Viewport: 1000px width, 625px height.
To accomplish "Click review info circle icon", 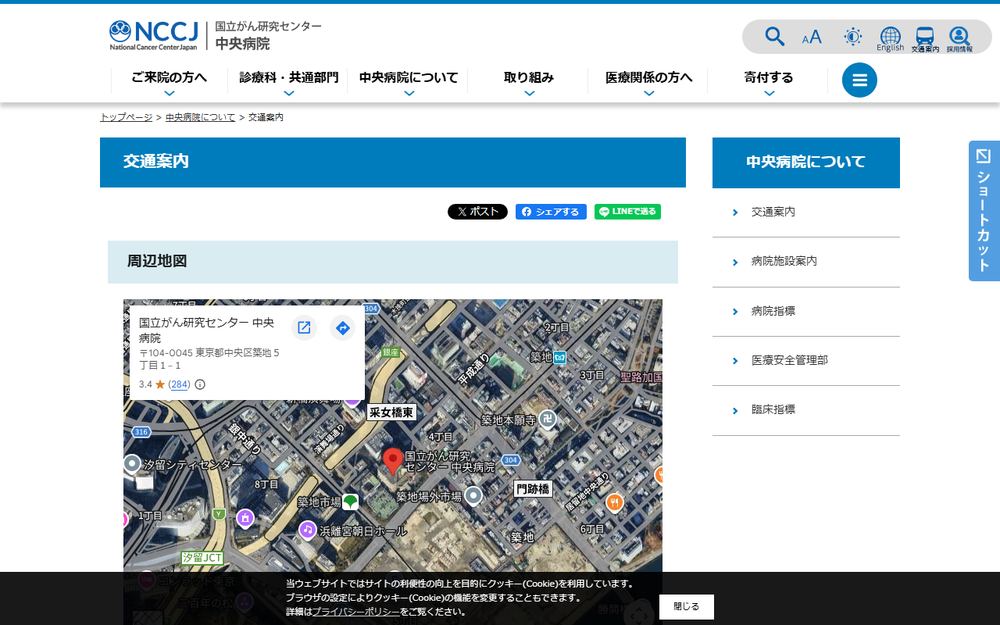I will [200, 385].
